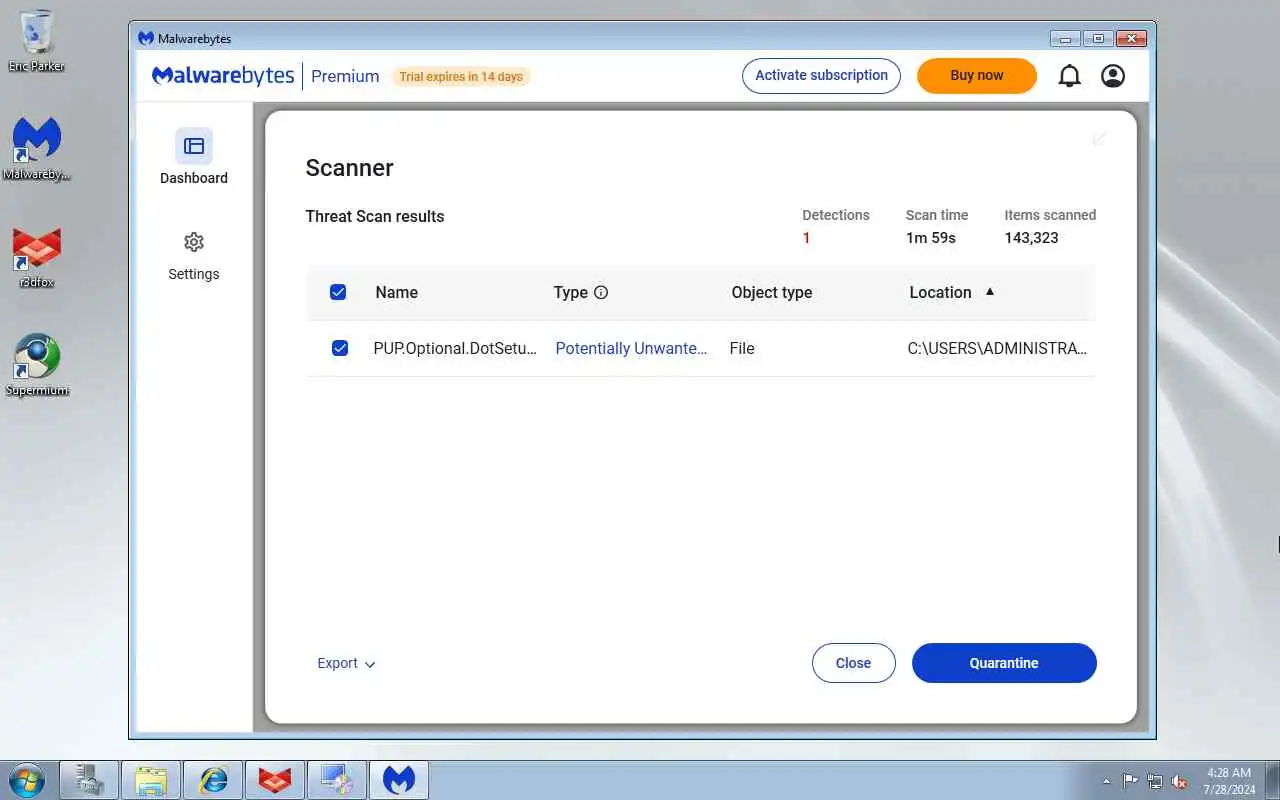Click the Malwarebytes logo in header
1280x800 pixels.
pos(223,76)
